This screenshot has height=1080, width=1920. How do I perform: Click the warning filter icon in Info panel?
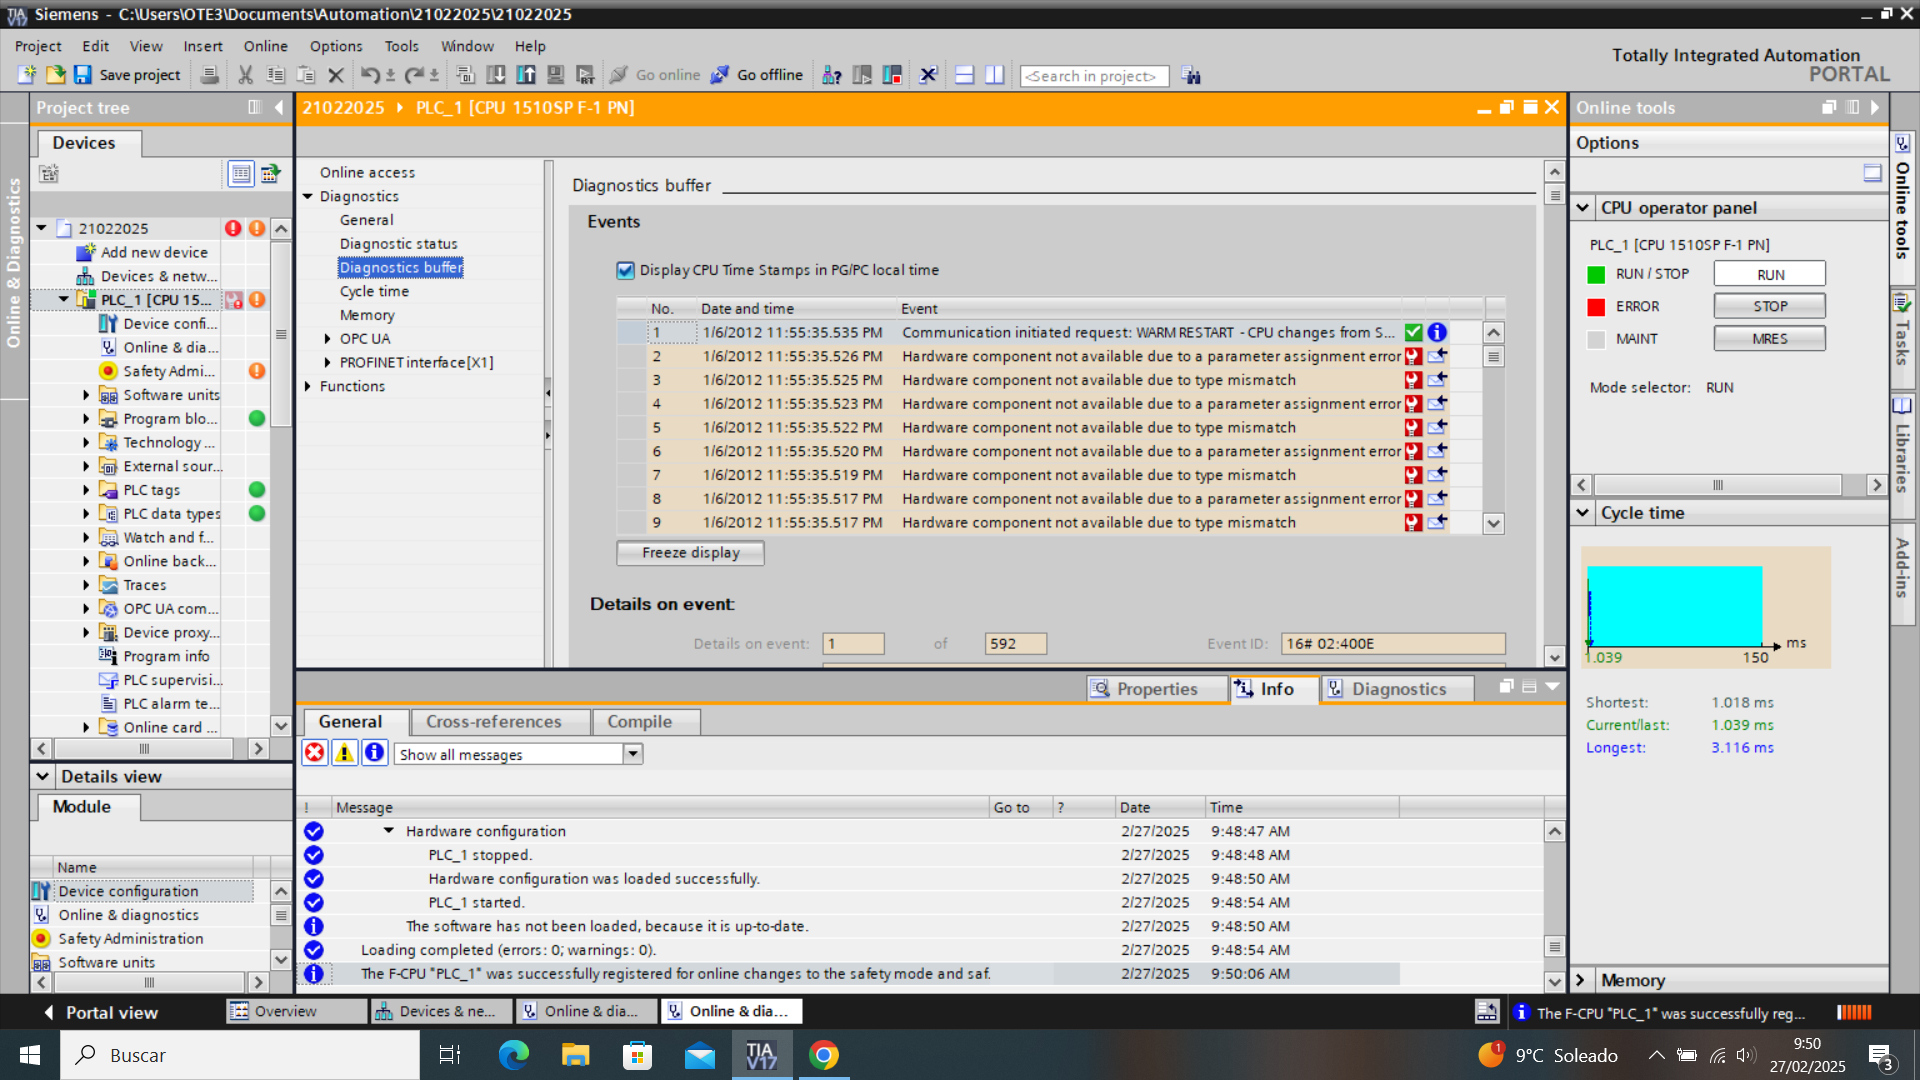[x=344, y=753]
